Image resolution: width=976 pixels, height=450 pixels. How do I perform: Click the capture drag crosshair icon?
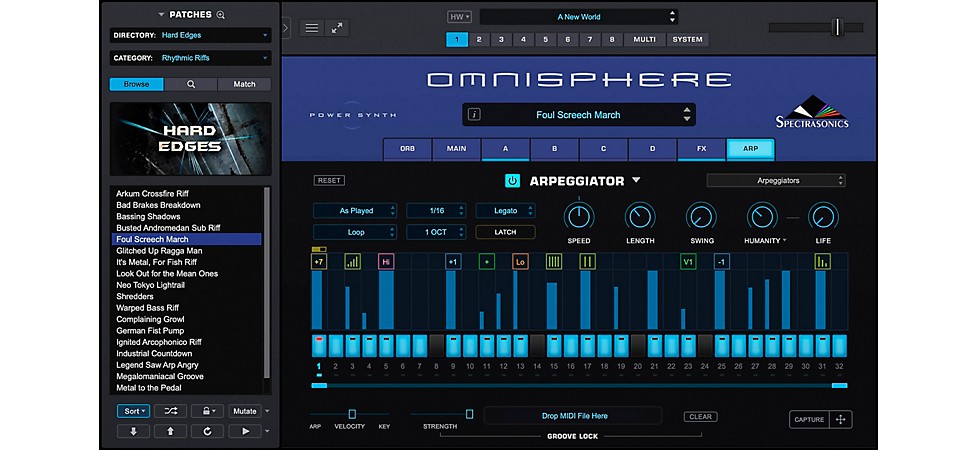[x=840, y=420]
